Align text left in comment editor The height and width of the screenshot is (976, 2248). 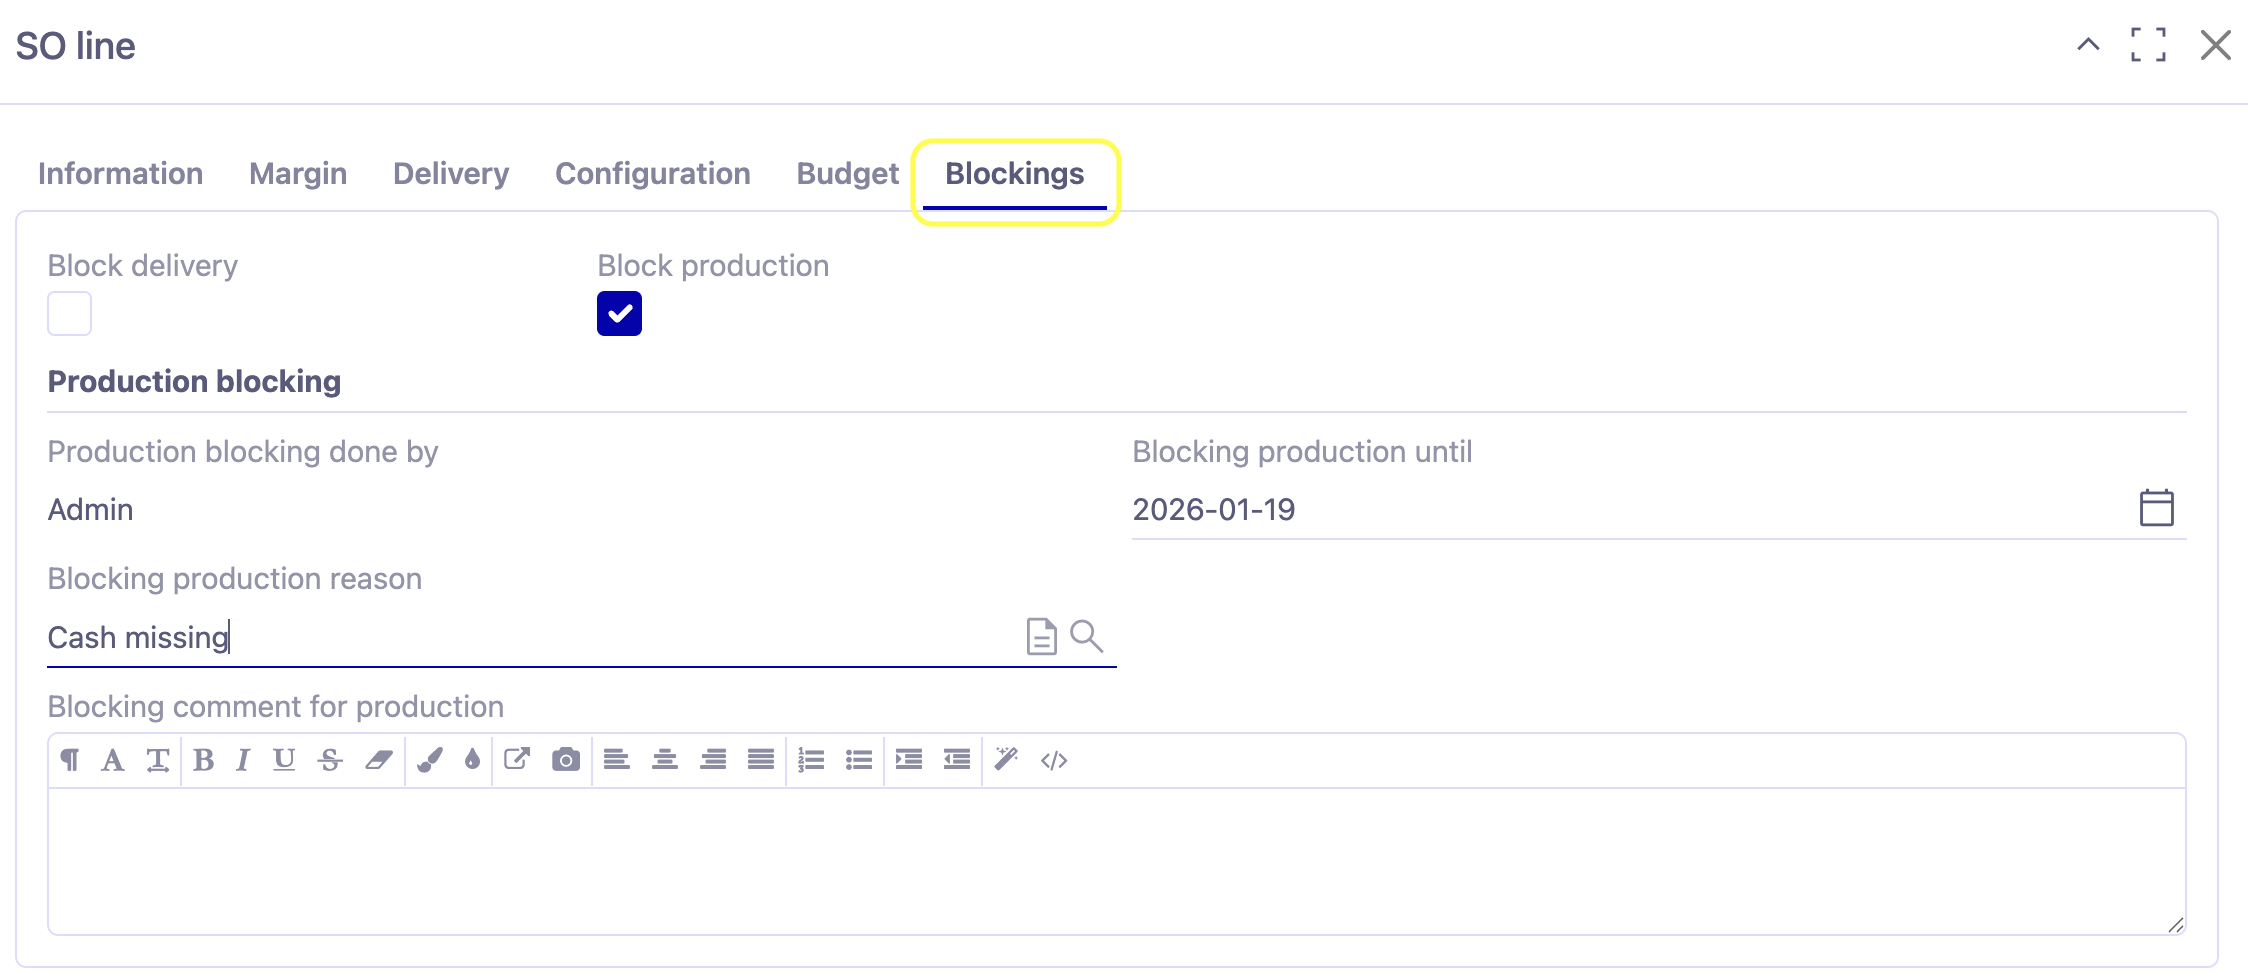tap(617, 760)
